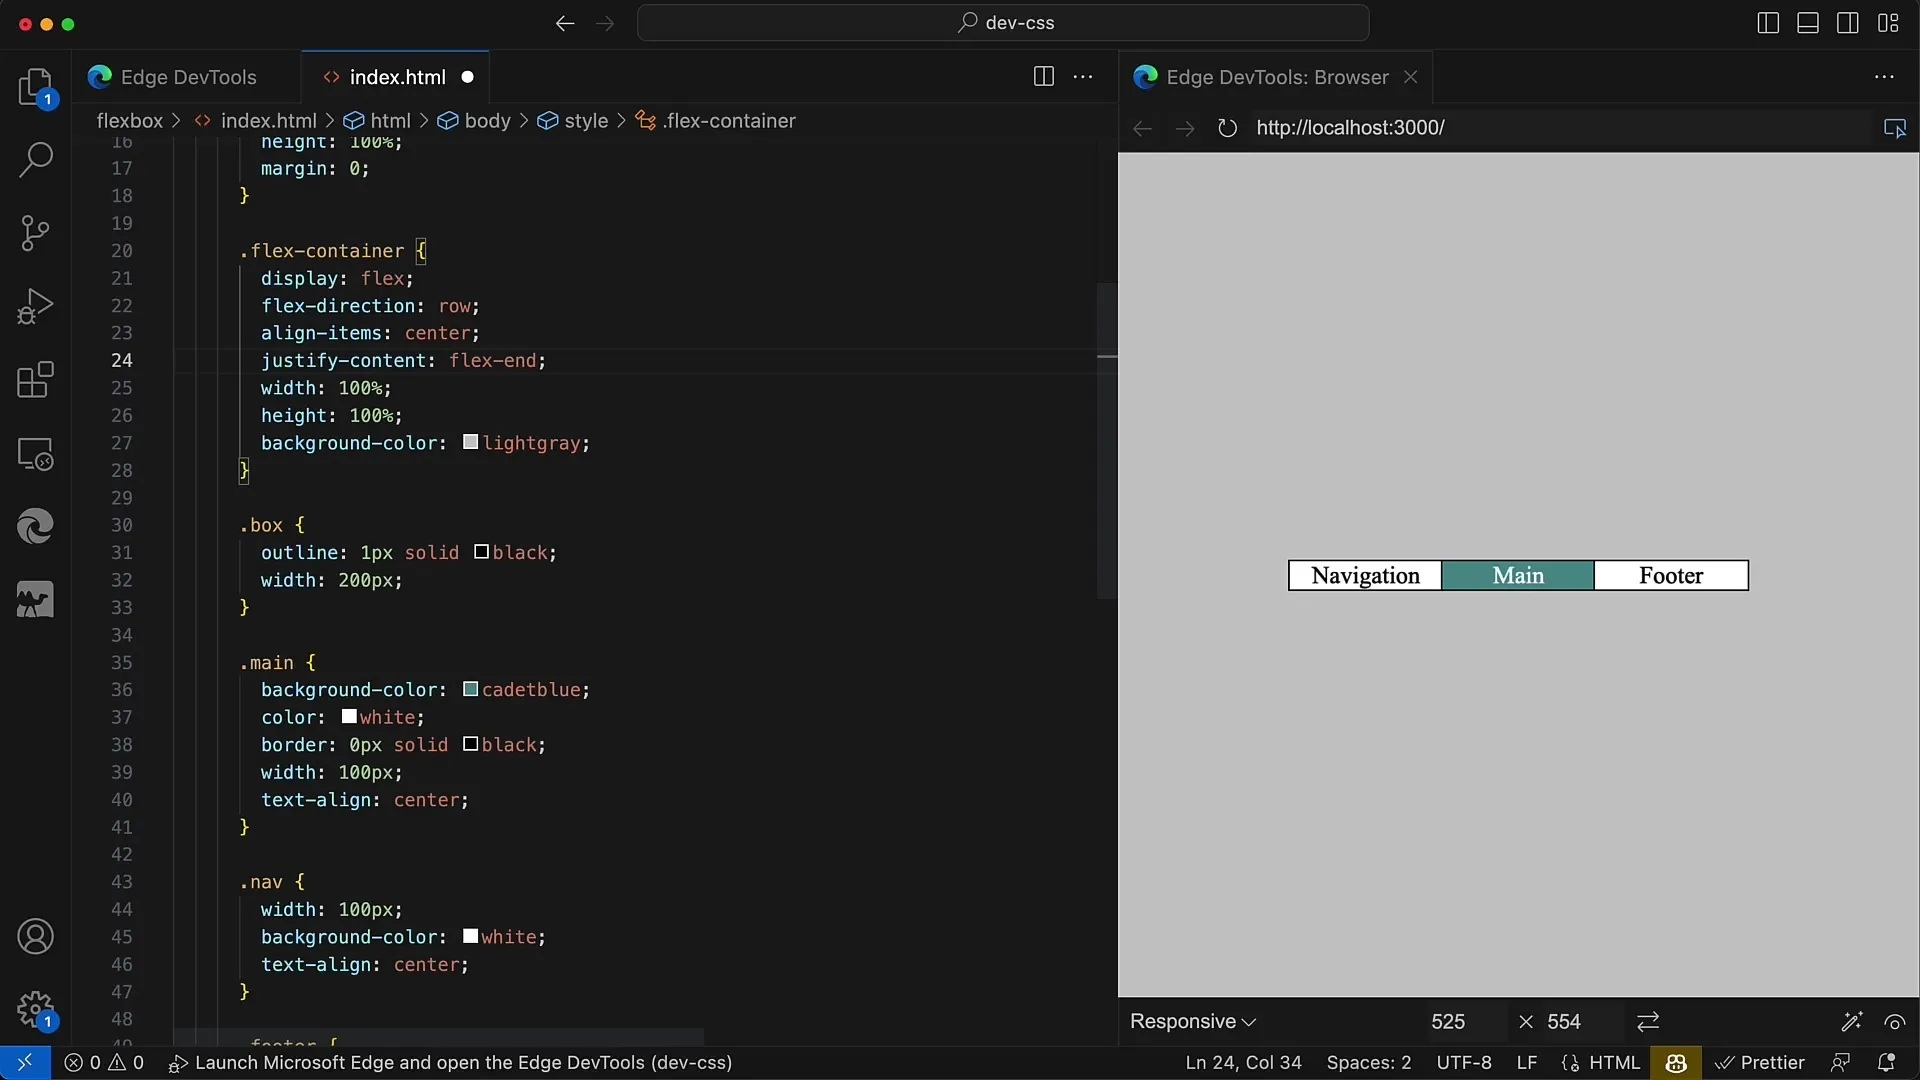Image resolution: width=1920 pixels, height=1080 pixels.
Task: Switch to the index.html tab
Action: coord(397,76)
